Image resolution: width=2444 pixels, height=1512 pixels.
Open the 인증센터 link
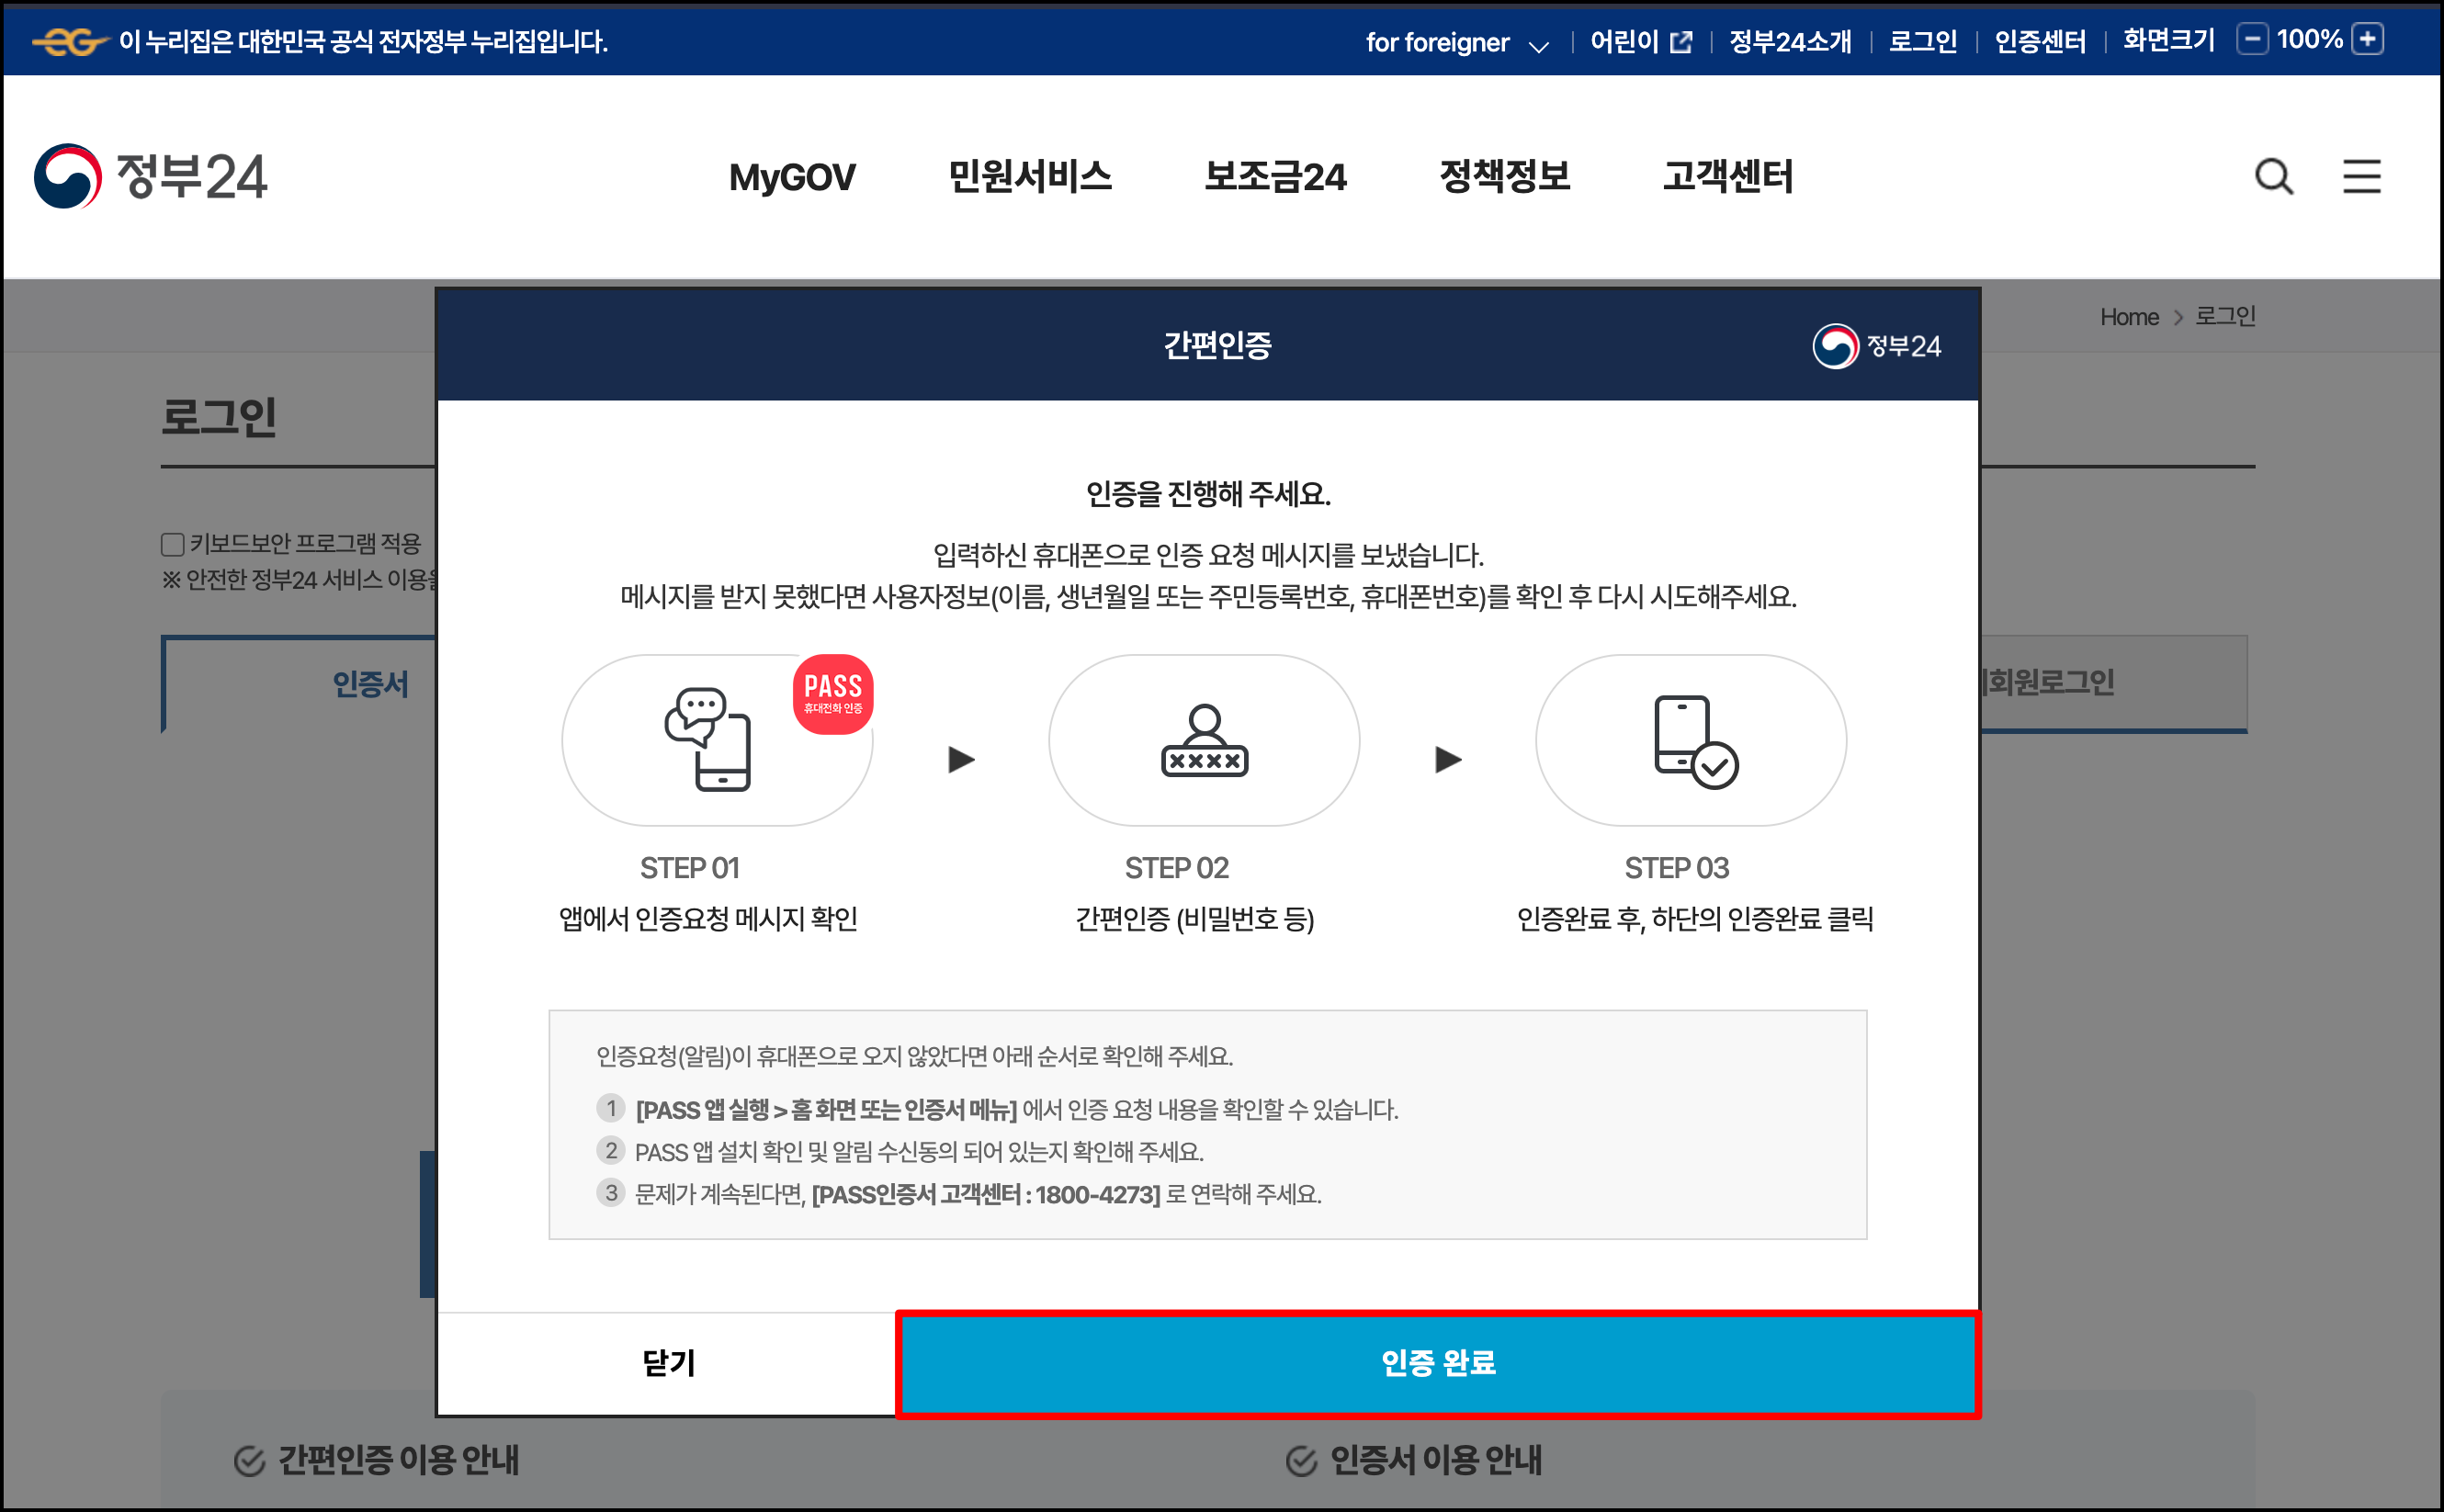click(2039, 42)
